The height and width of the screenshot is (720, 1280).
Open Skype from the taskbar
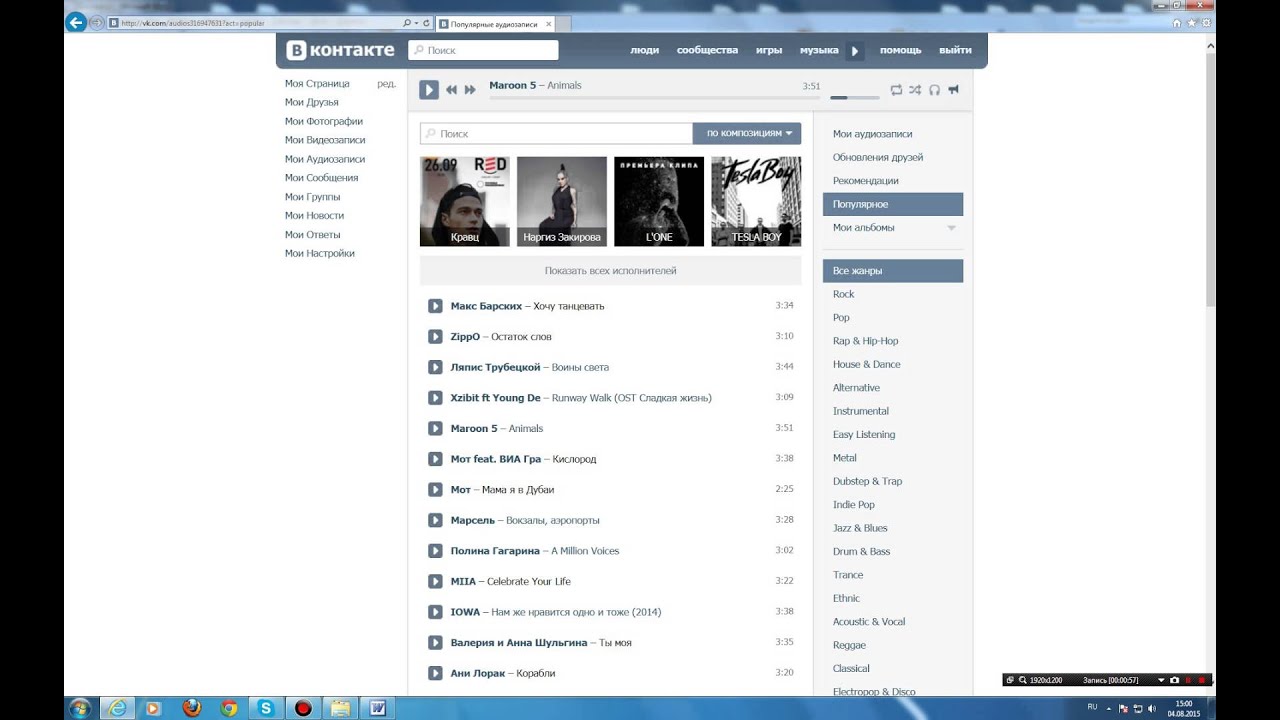pyautogui.click(x=266, y=708)
